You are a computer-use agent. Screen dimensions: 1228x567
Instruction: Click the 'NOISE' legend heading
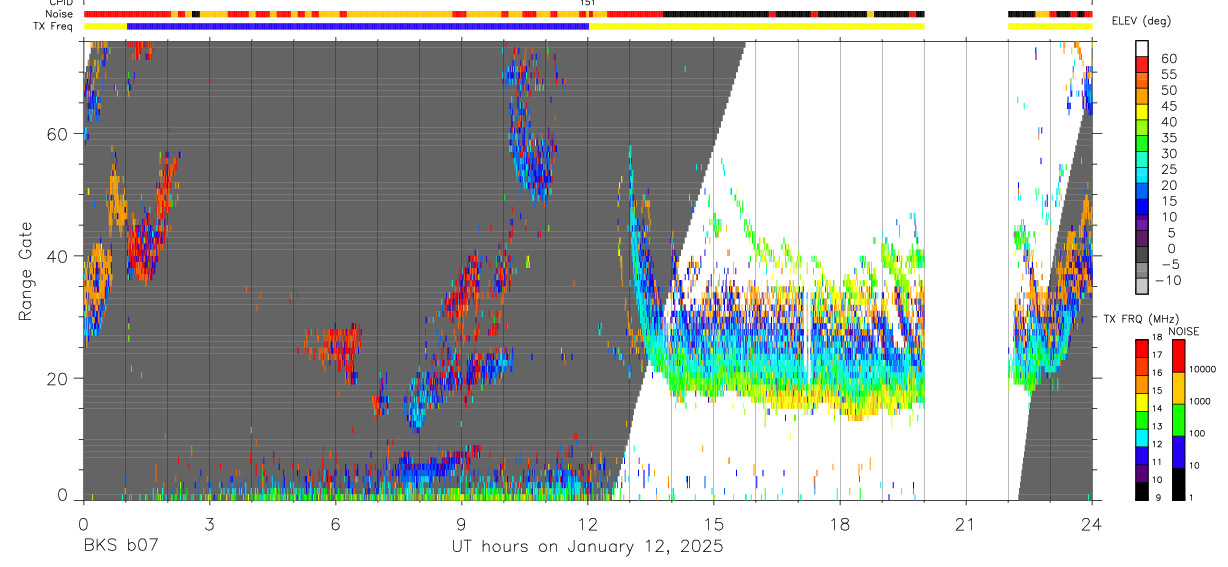1184,331
